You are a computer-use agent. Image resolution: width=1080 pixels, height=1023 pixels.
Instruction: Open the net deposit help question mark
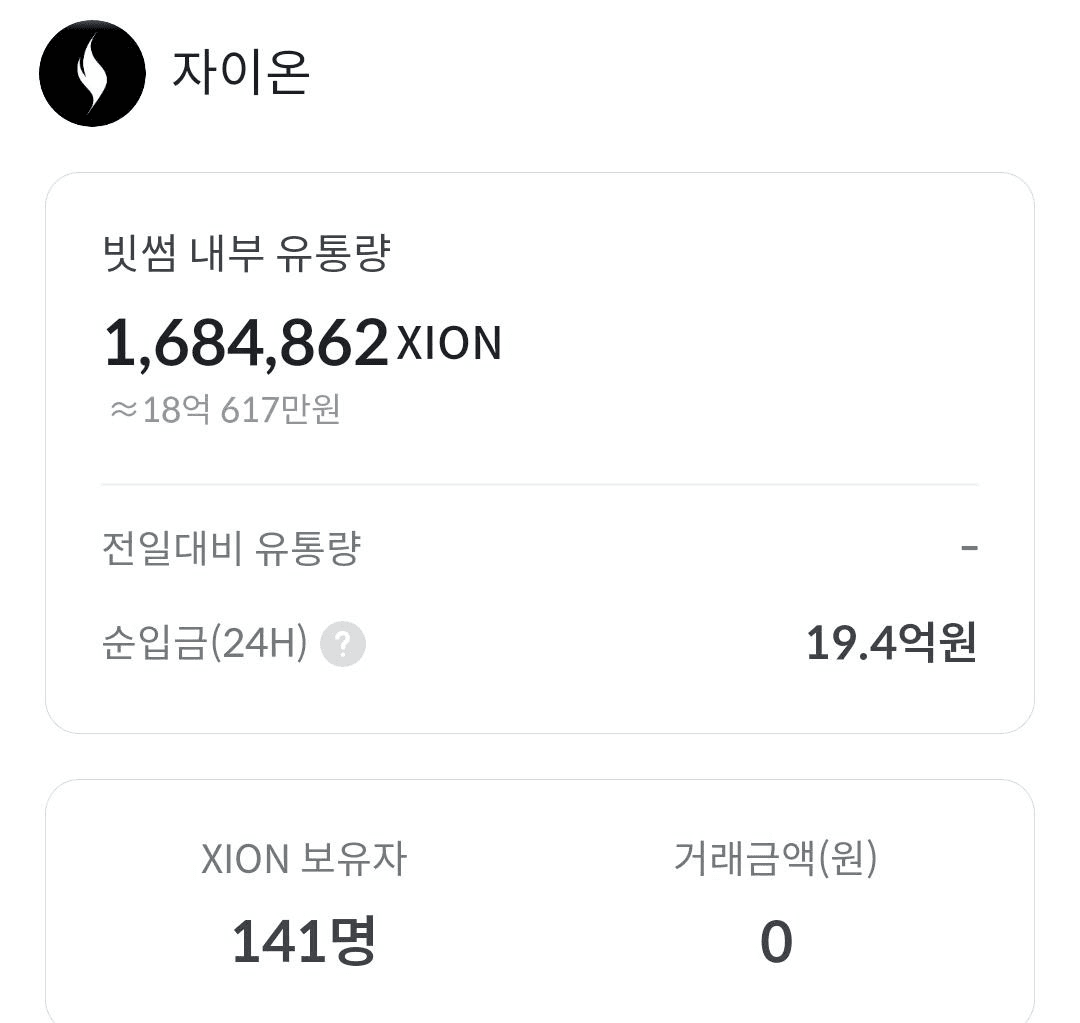click(342, 644)
